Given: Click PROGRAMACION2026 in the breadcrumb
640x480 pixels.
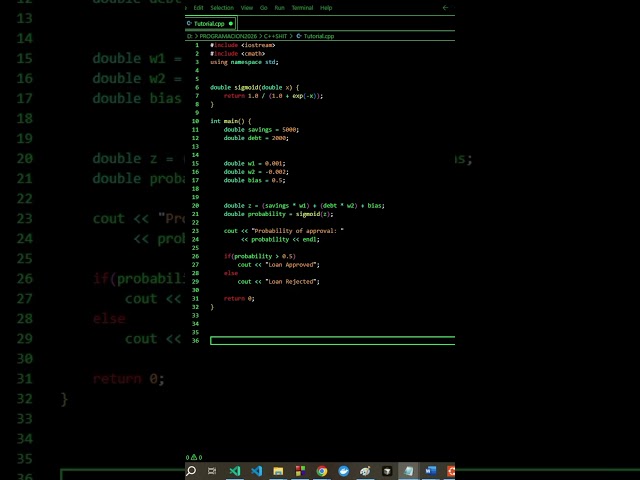Looking at the screenshot, I should tap(228, 36).
